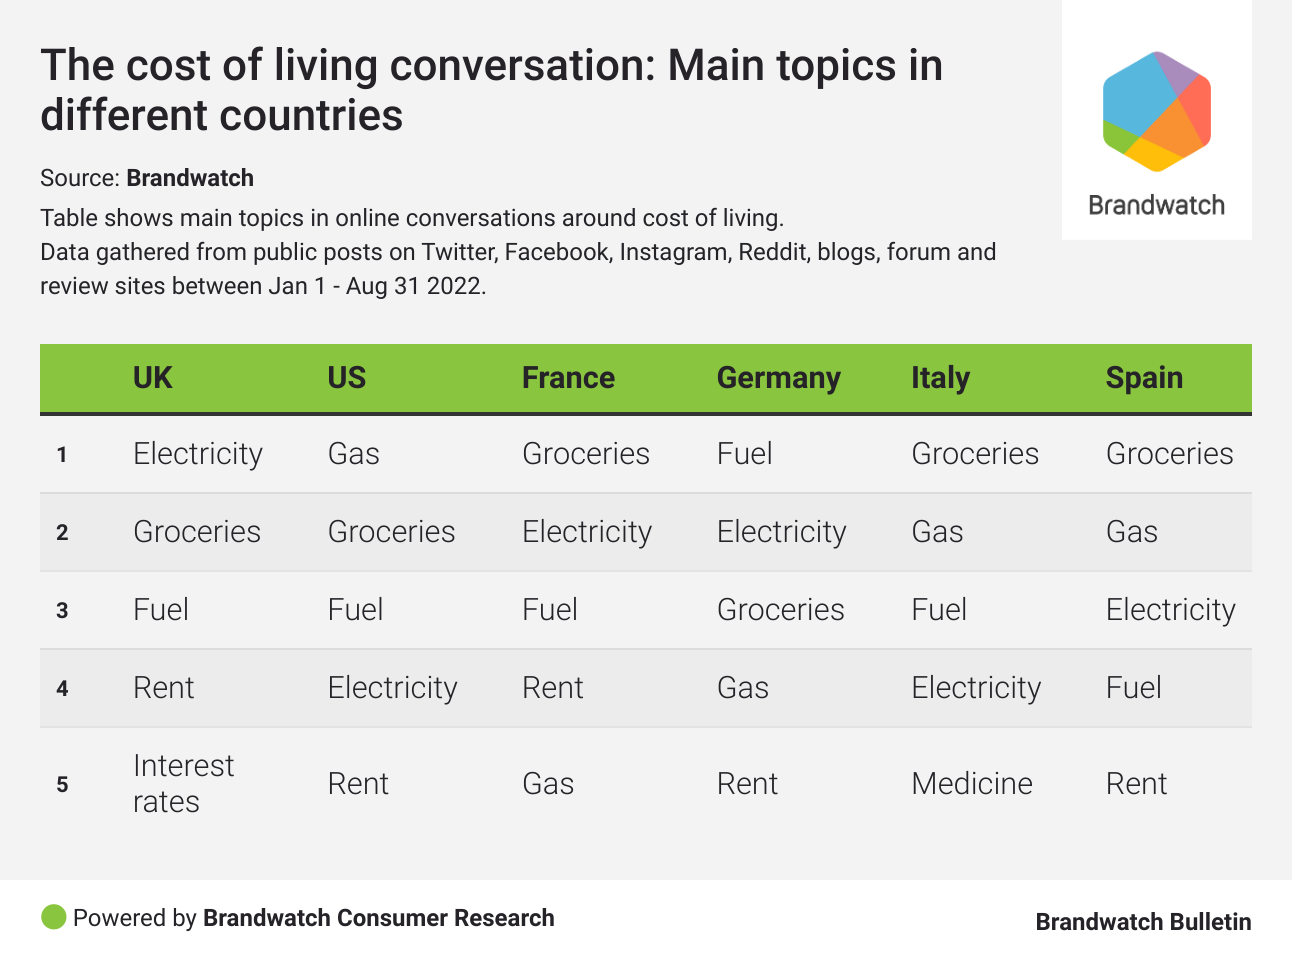This screenshot has width=1292, height=962.
Task: Select the Medicine cell in Italy column
Action: coord(971,783)
